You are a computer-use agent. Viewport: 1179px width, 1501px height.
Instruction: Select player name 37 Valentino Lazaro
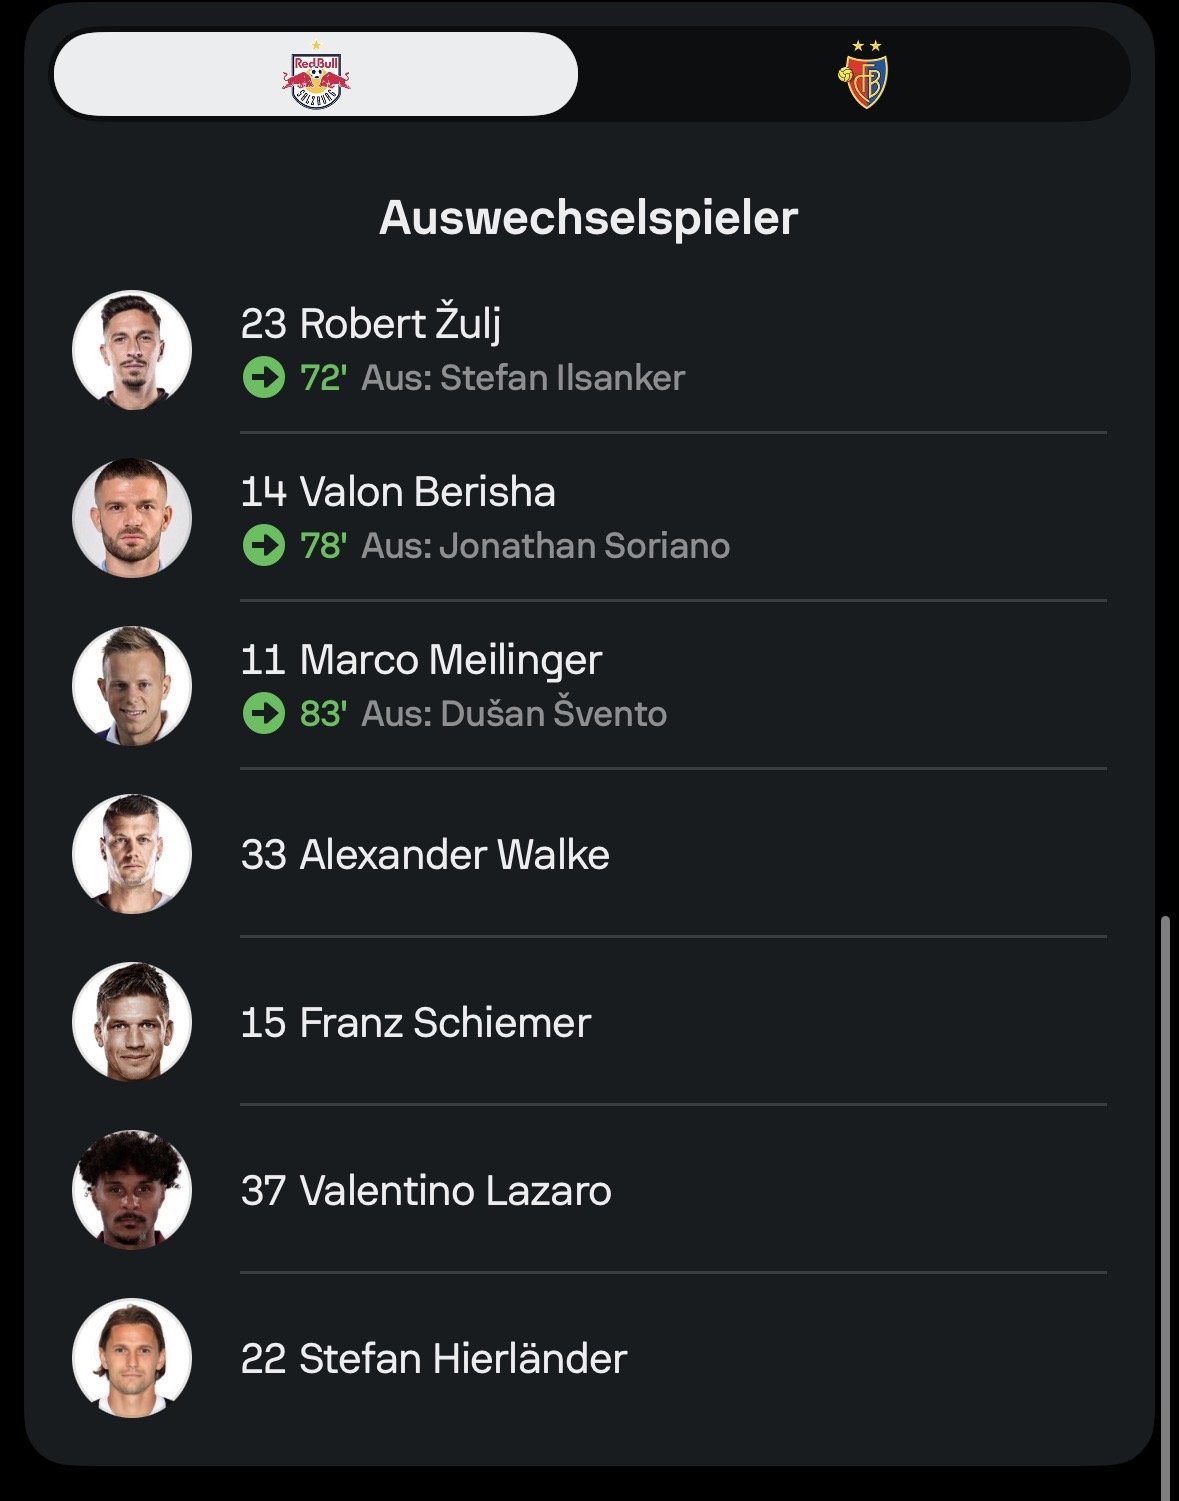[426, 1191]
